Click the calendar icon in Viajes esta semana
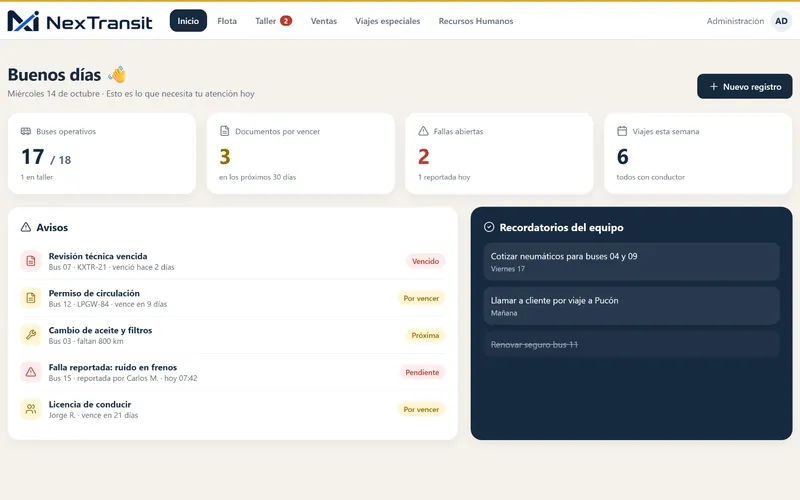 point(622,131)
